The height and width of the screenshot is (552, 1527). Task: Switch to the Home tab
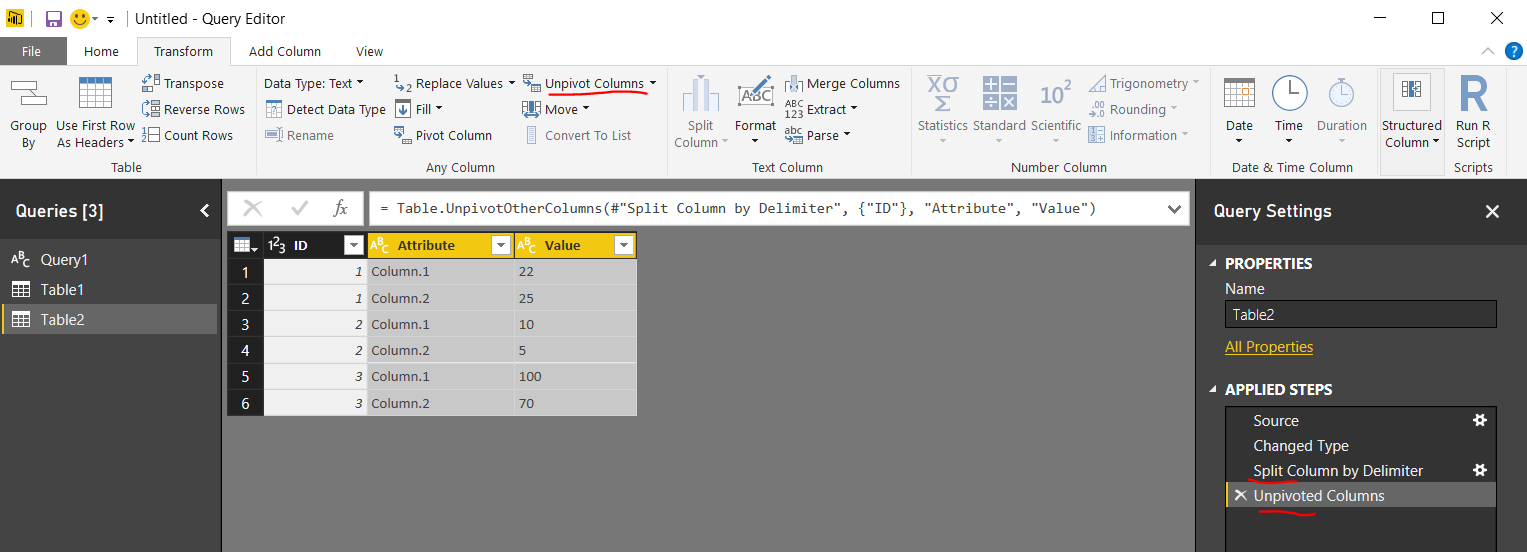(101, 51)
